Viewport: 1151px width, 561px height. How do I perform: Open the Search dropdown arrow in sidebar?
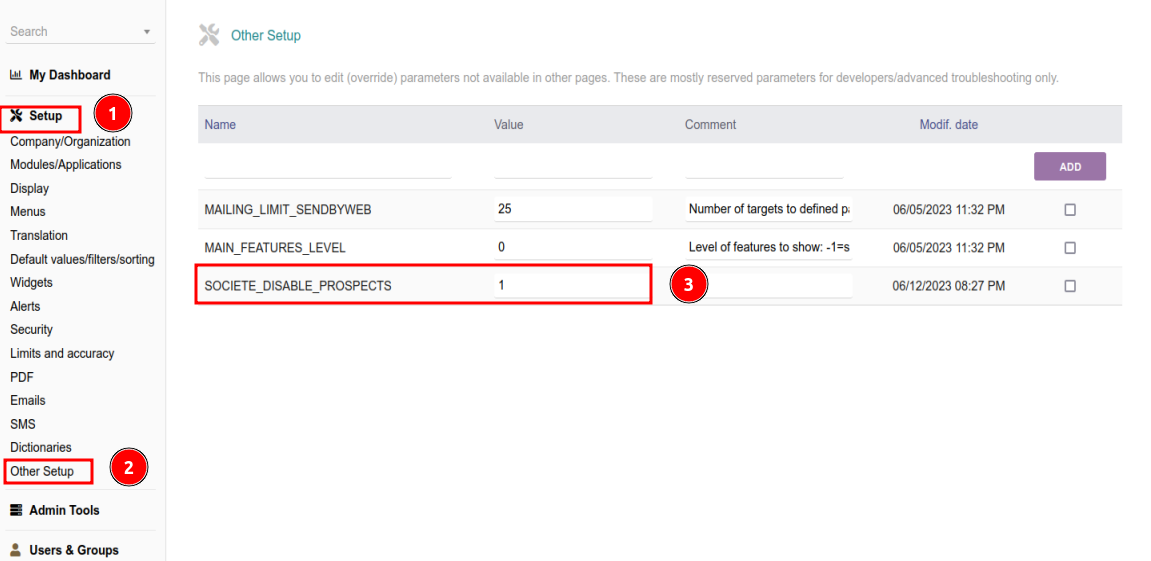(147, 32)
